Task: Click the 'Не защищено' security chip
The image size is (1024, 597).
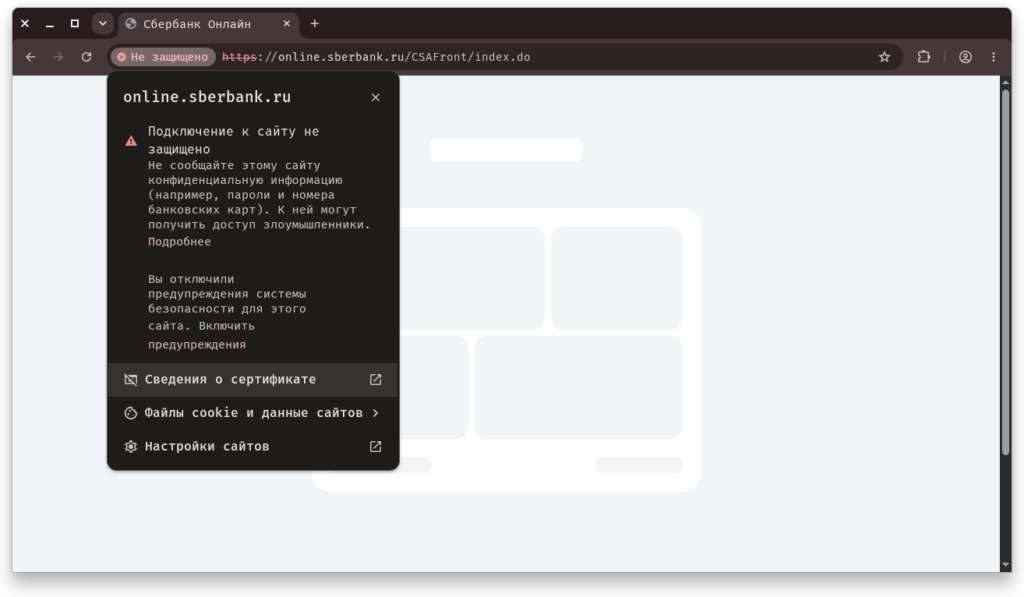Action: 163,57
